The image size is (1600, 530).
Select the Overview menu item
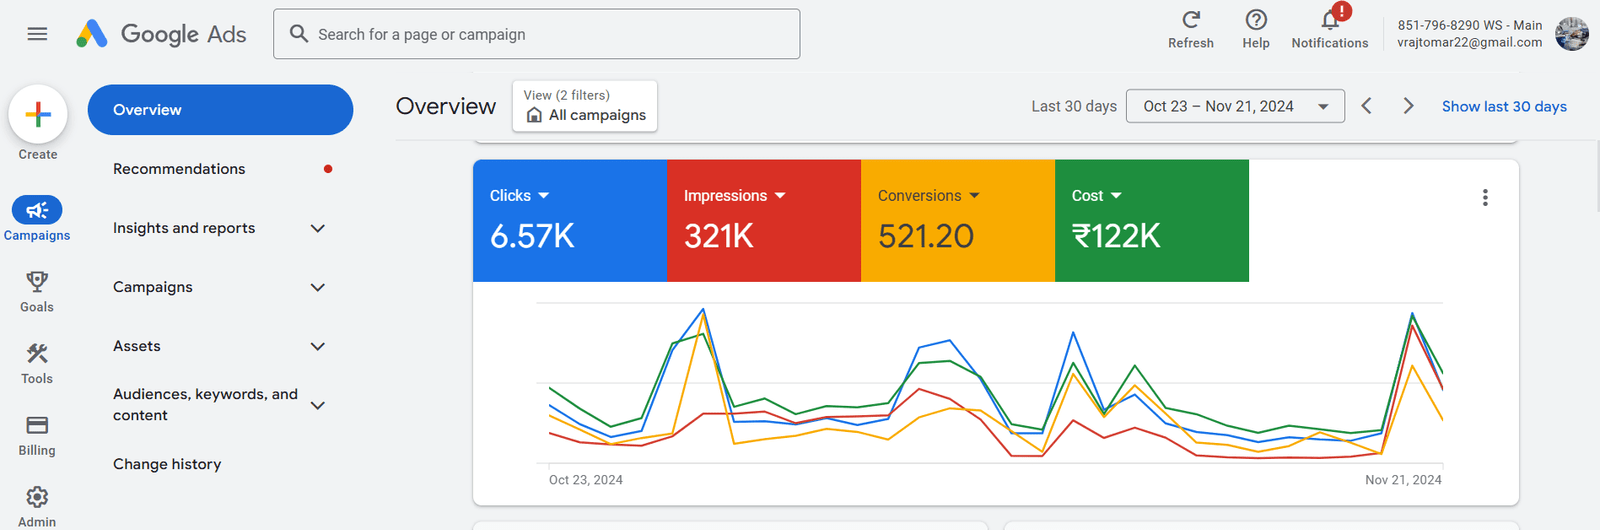[x=220, y=110]
